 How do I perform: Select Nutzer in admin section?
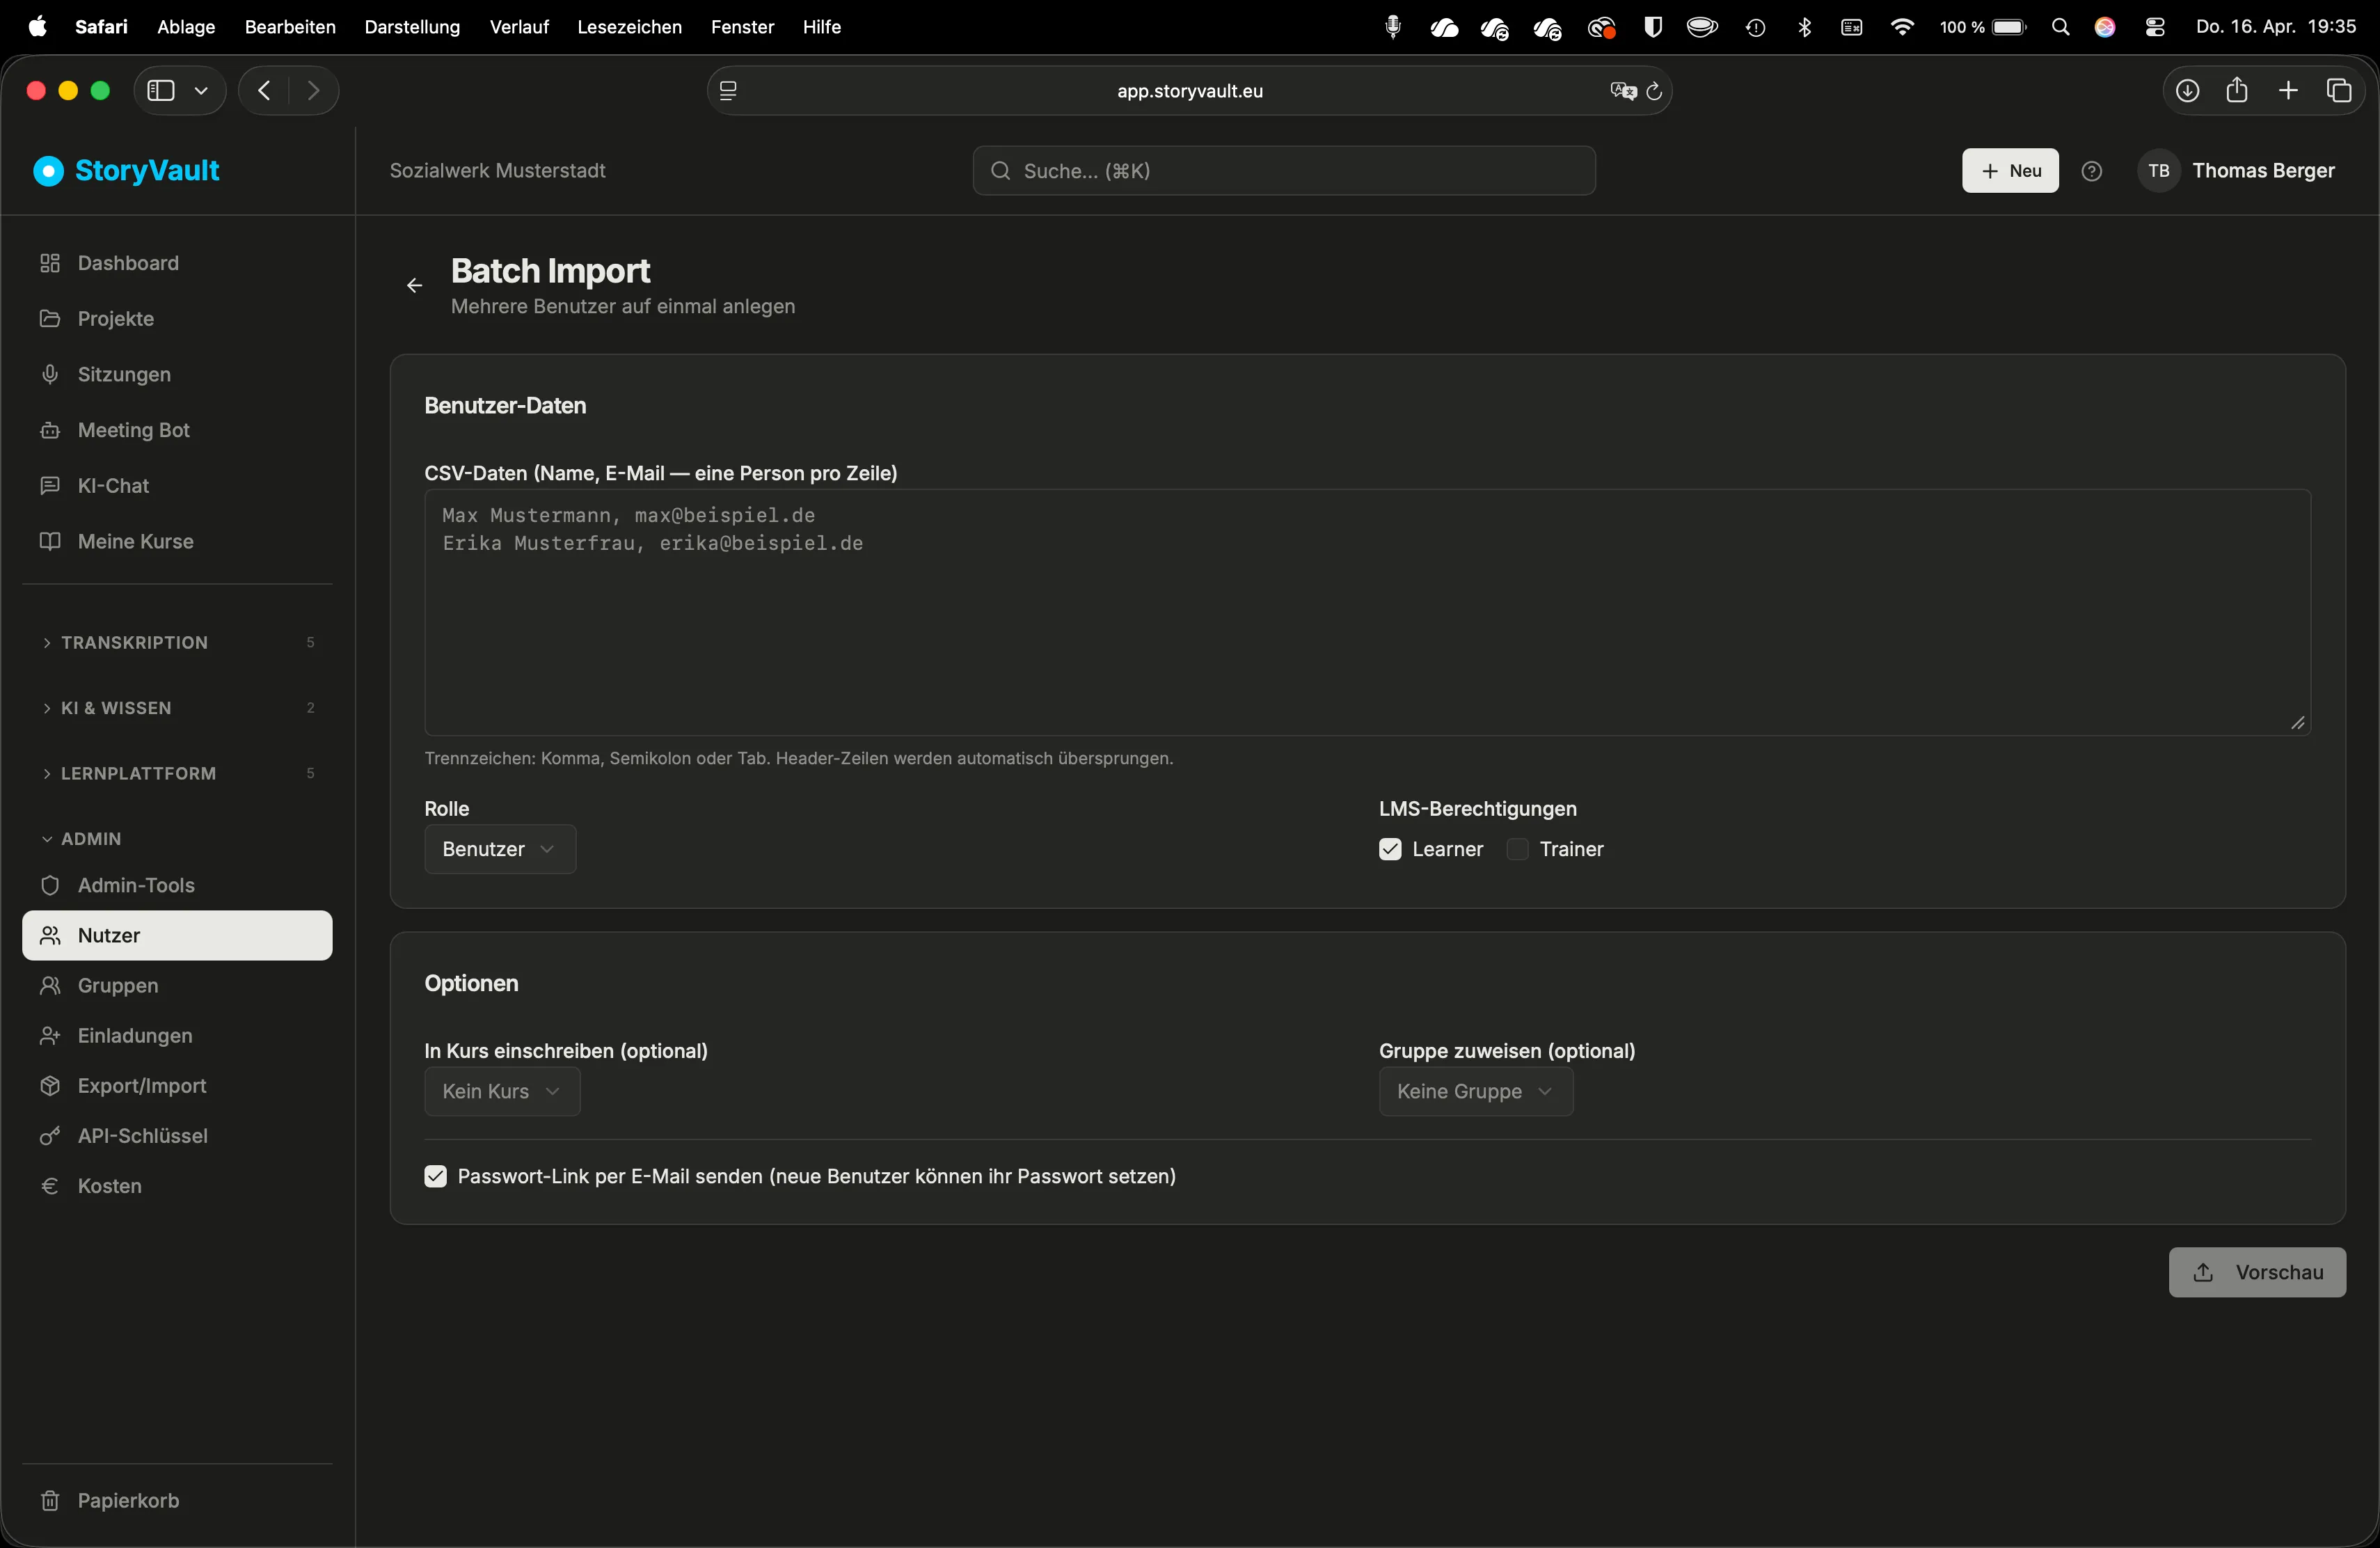pos(177,935)
